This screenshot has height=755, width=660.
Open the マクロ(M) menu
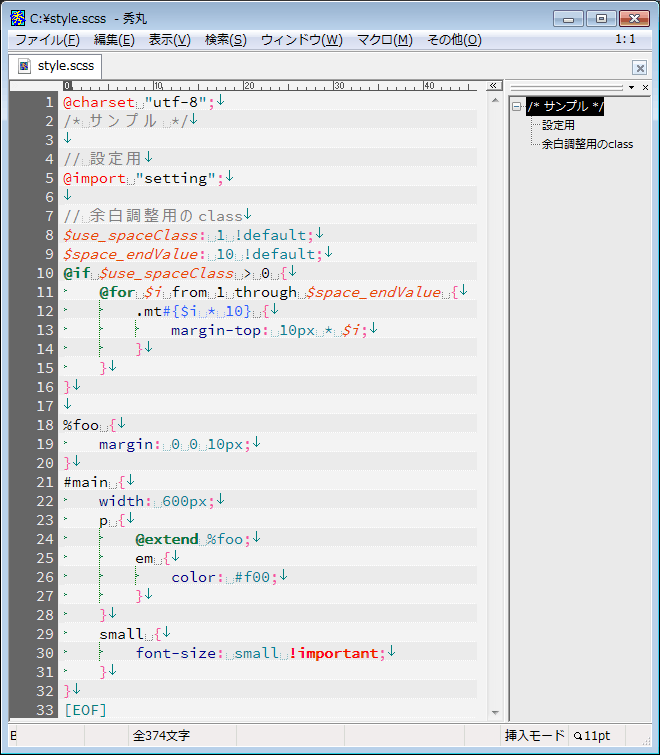coord(384,40)
